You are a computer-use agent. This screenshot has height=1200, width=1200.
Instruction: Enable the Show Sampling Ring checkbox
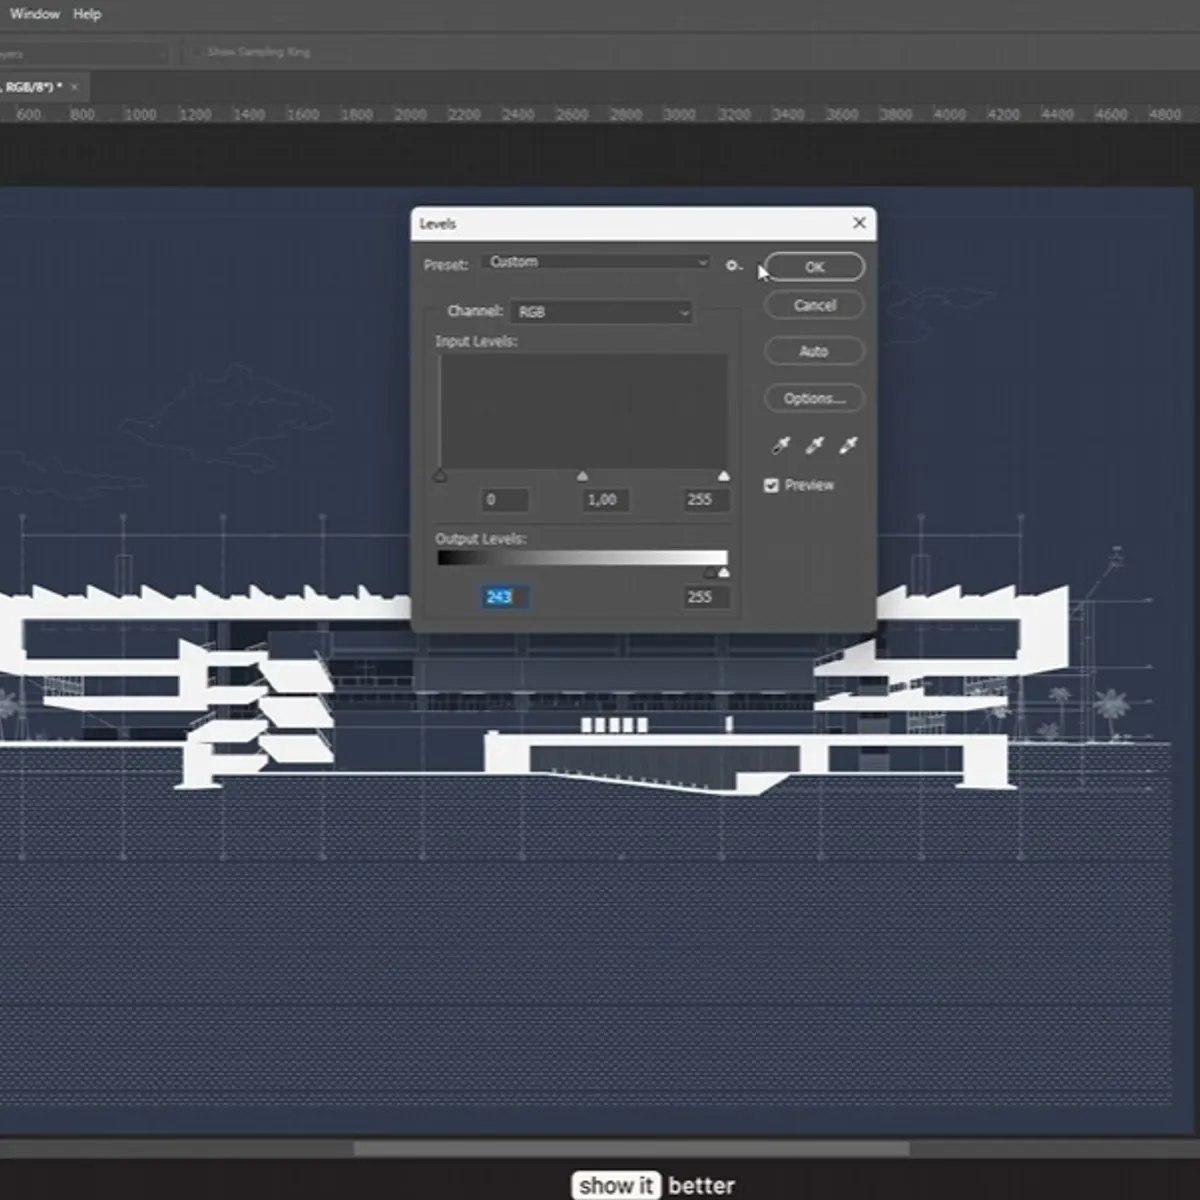point(196,52)
